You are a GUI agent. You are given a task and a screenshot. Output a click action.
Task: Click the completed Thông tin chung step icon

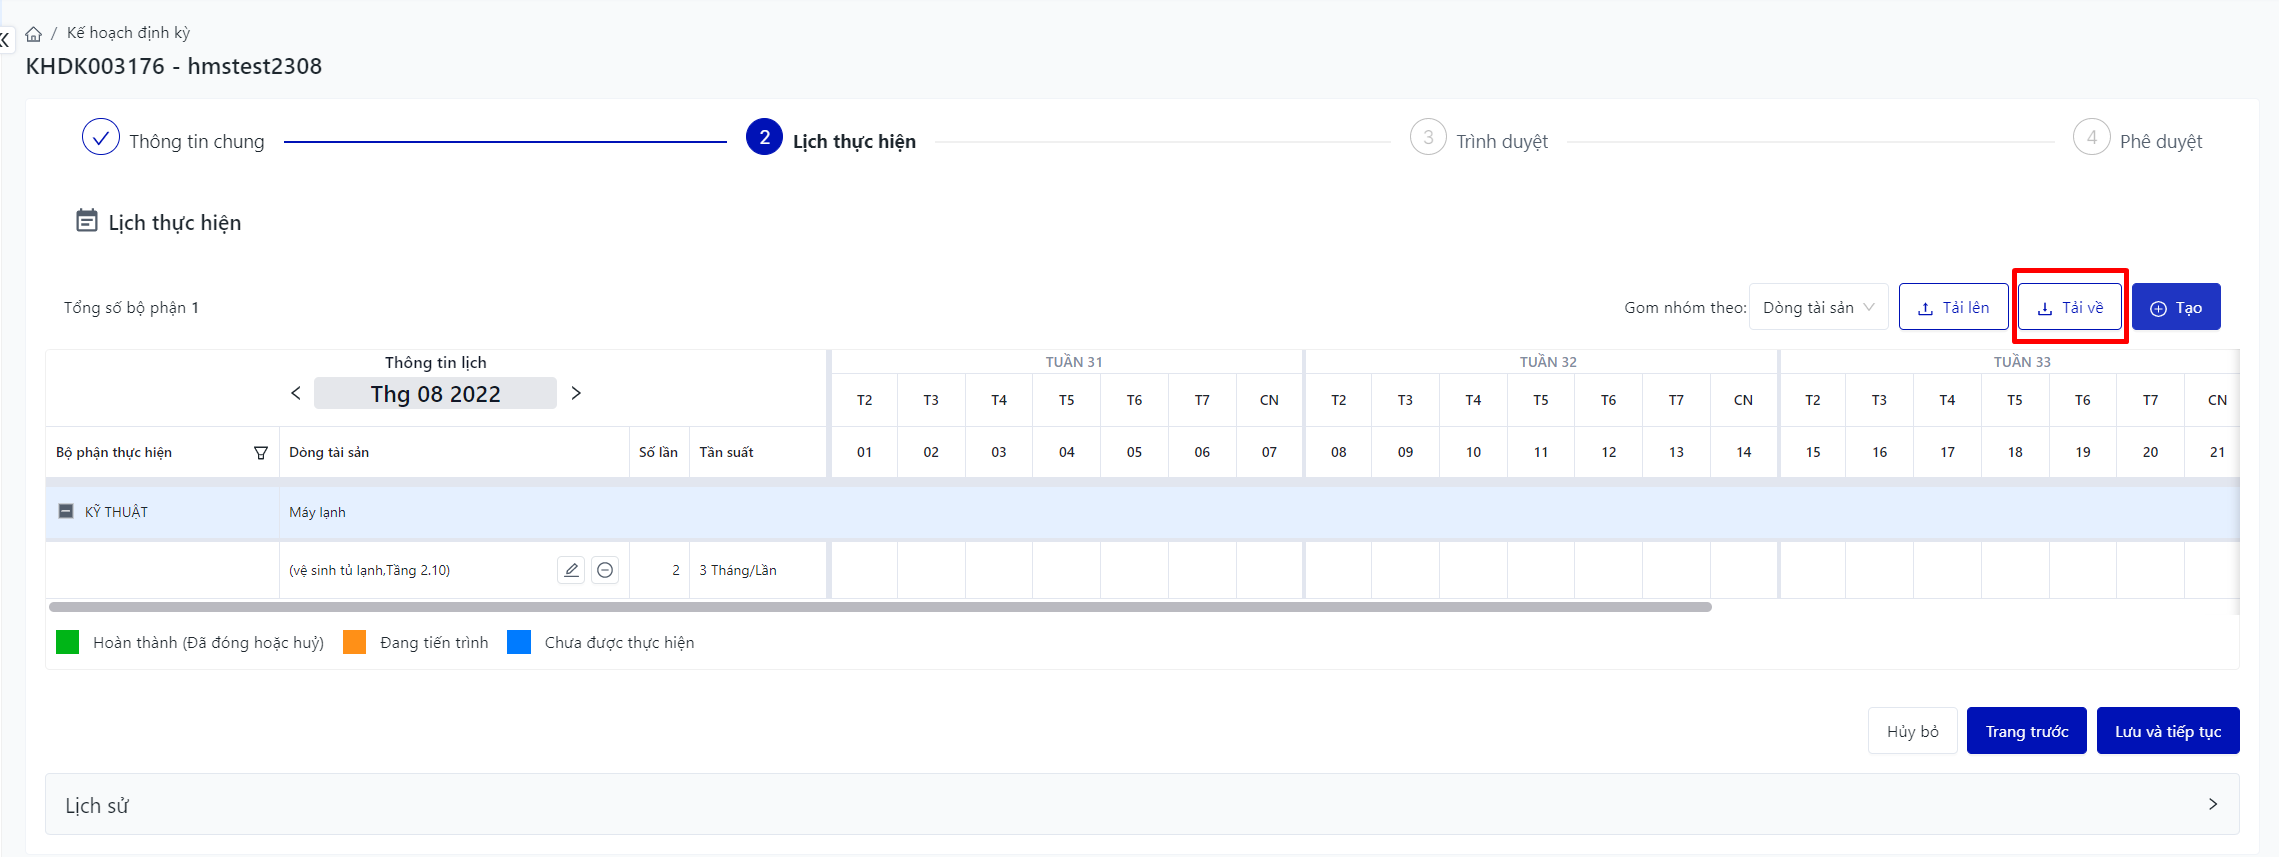(x=101, y=138)
